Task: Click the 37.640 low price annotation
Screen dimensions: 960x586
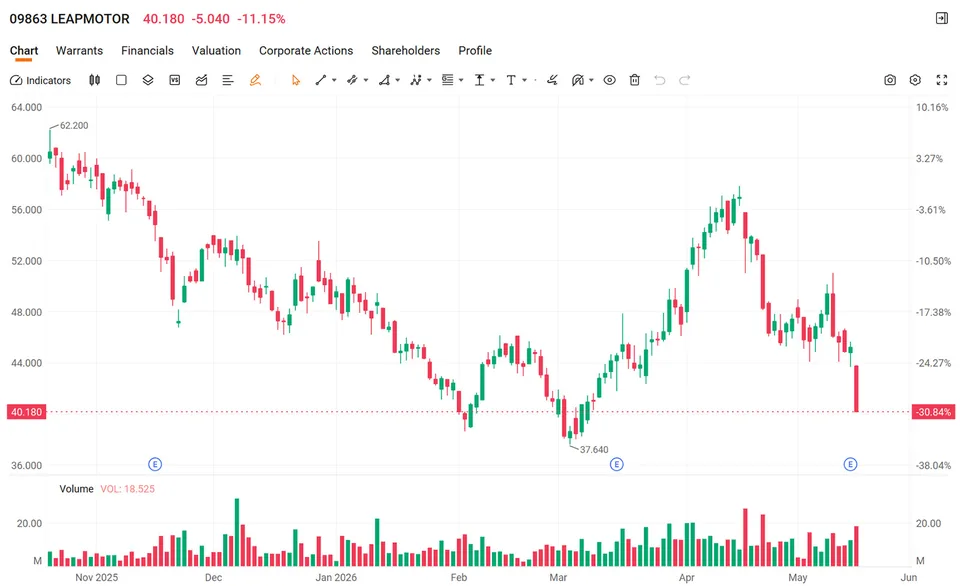Action: coord(594,449)
